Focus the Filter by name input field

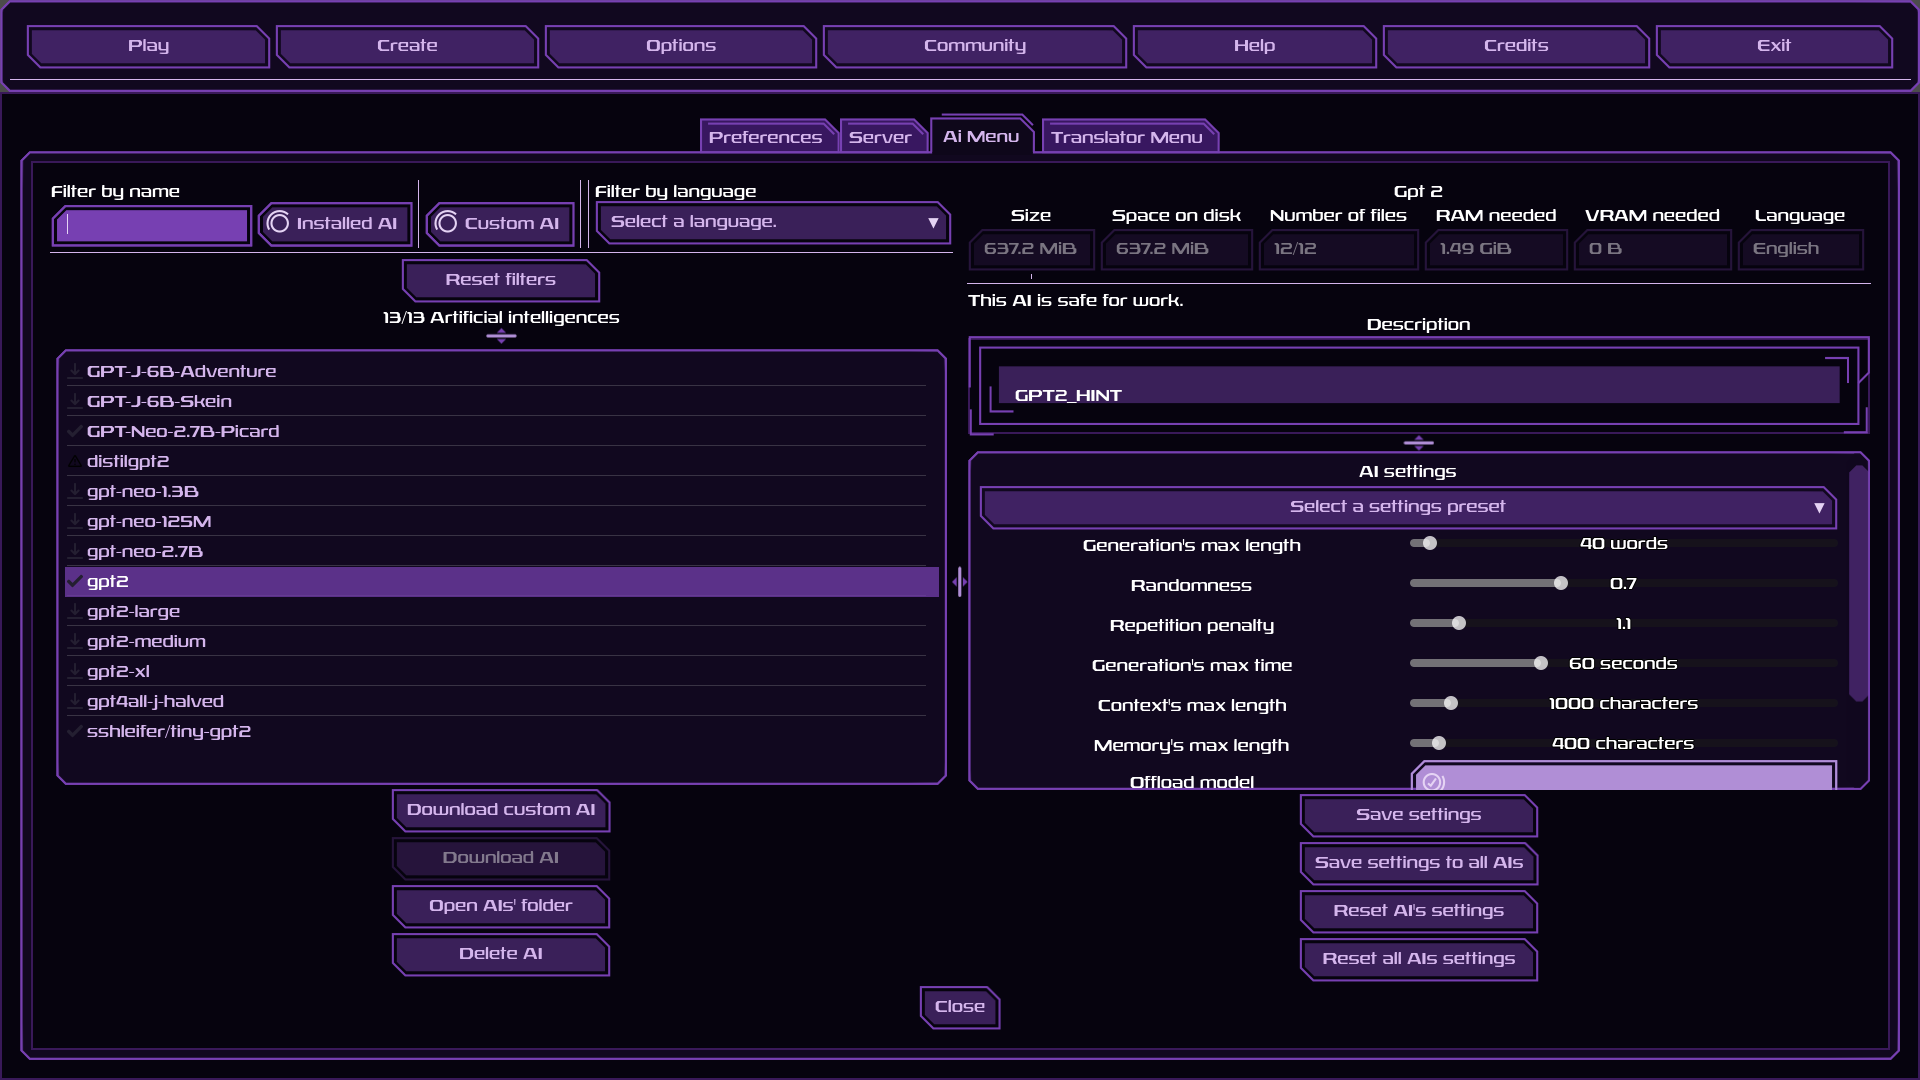tap(152, 225)
